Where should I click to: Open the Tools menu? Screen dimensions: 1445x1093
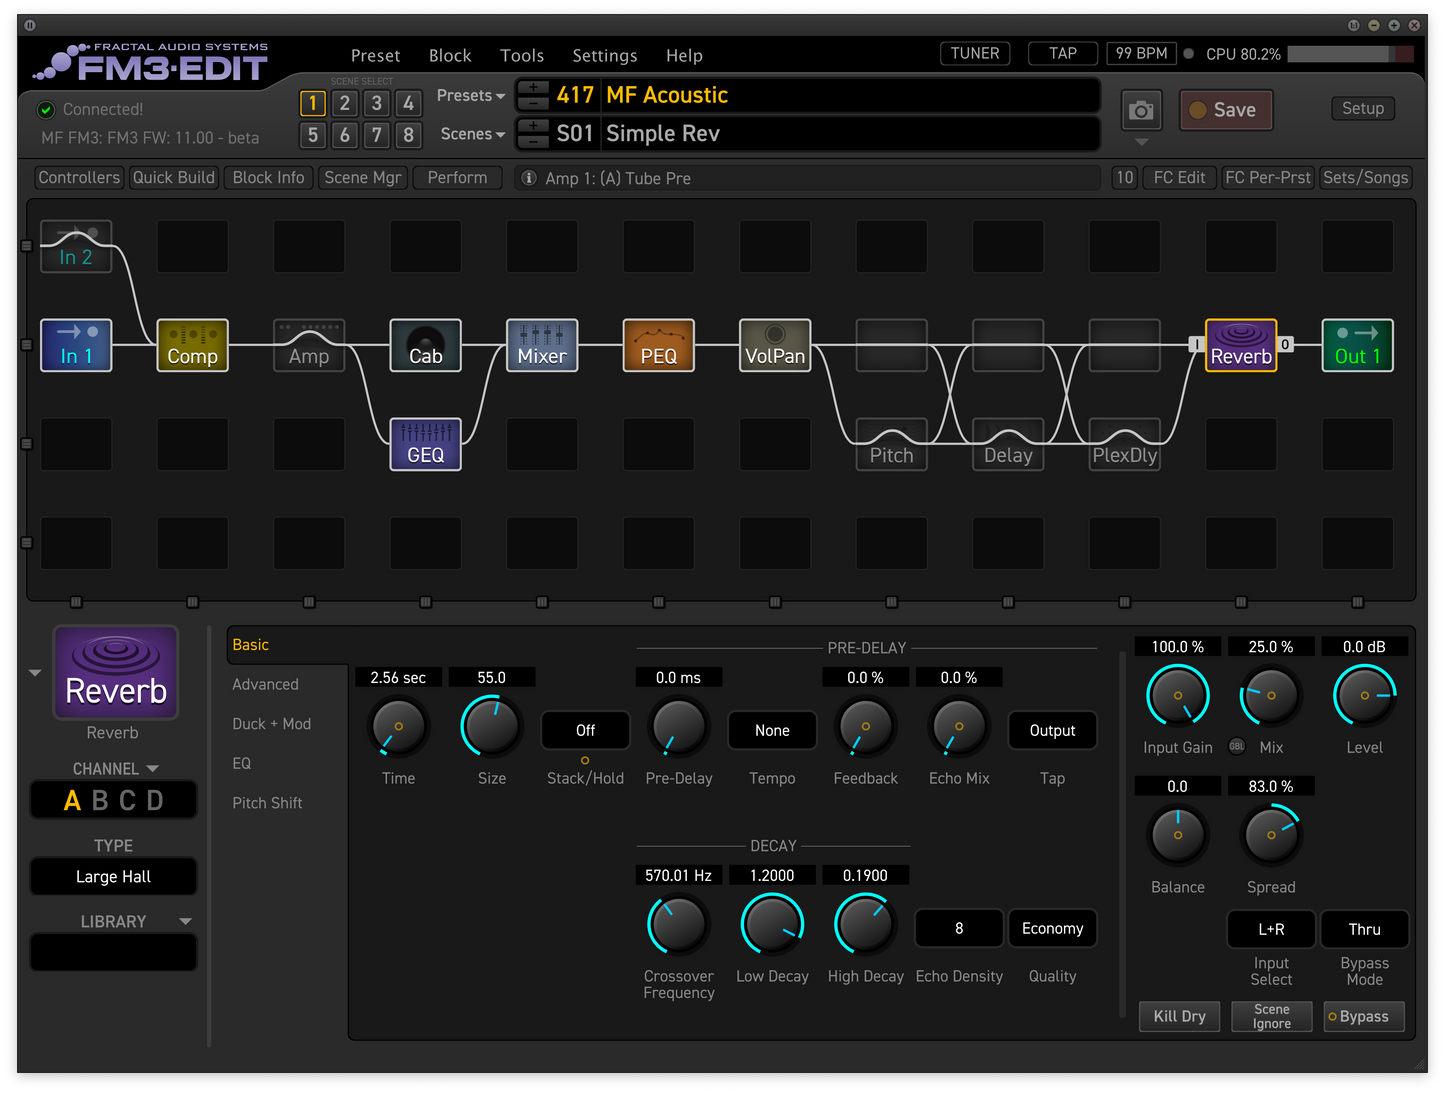tap(522, 56)
